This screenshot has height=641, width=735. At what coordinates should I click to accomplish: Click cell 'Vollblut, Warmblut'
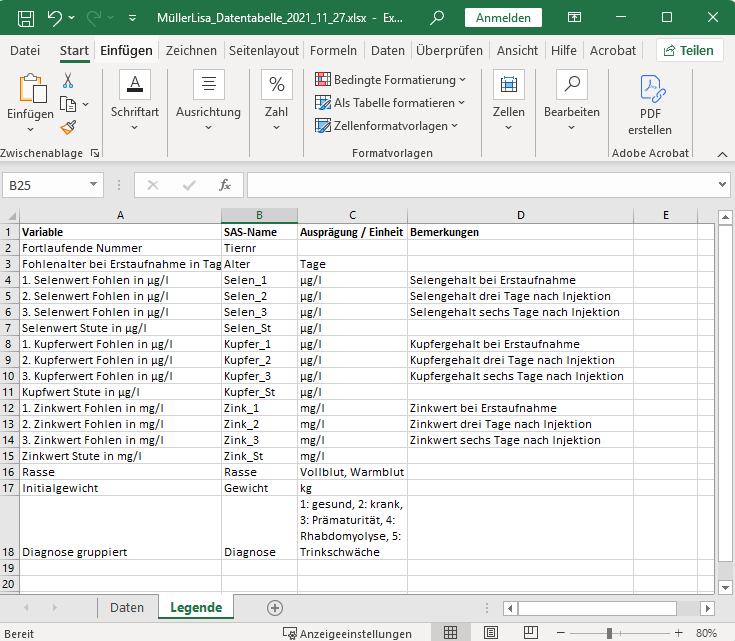click(x=352, y=472)
